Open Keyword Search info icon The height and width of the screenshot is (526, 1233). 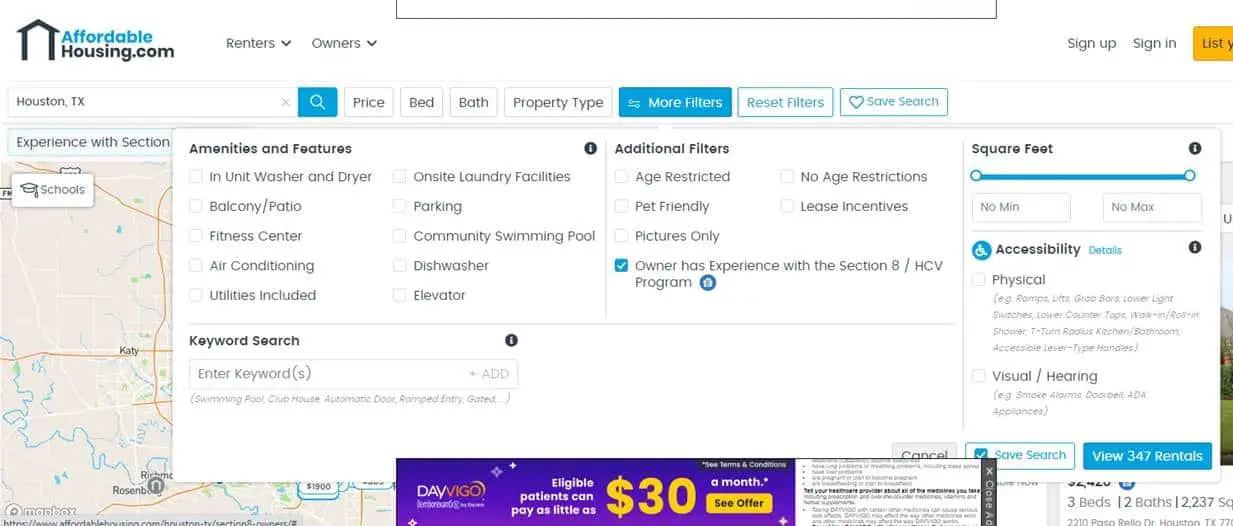(x=511, y=340)
